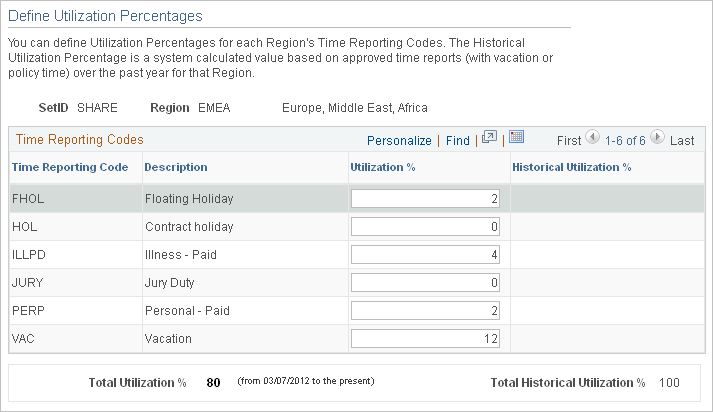713x412 pixels.
Task: Show next rows with right arrow
Action: (658, 140)
